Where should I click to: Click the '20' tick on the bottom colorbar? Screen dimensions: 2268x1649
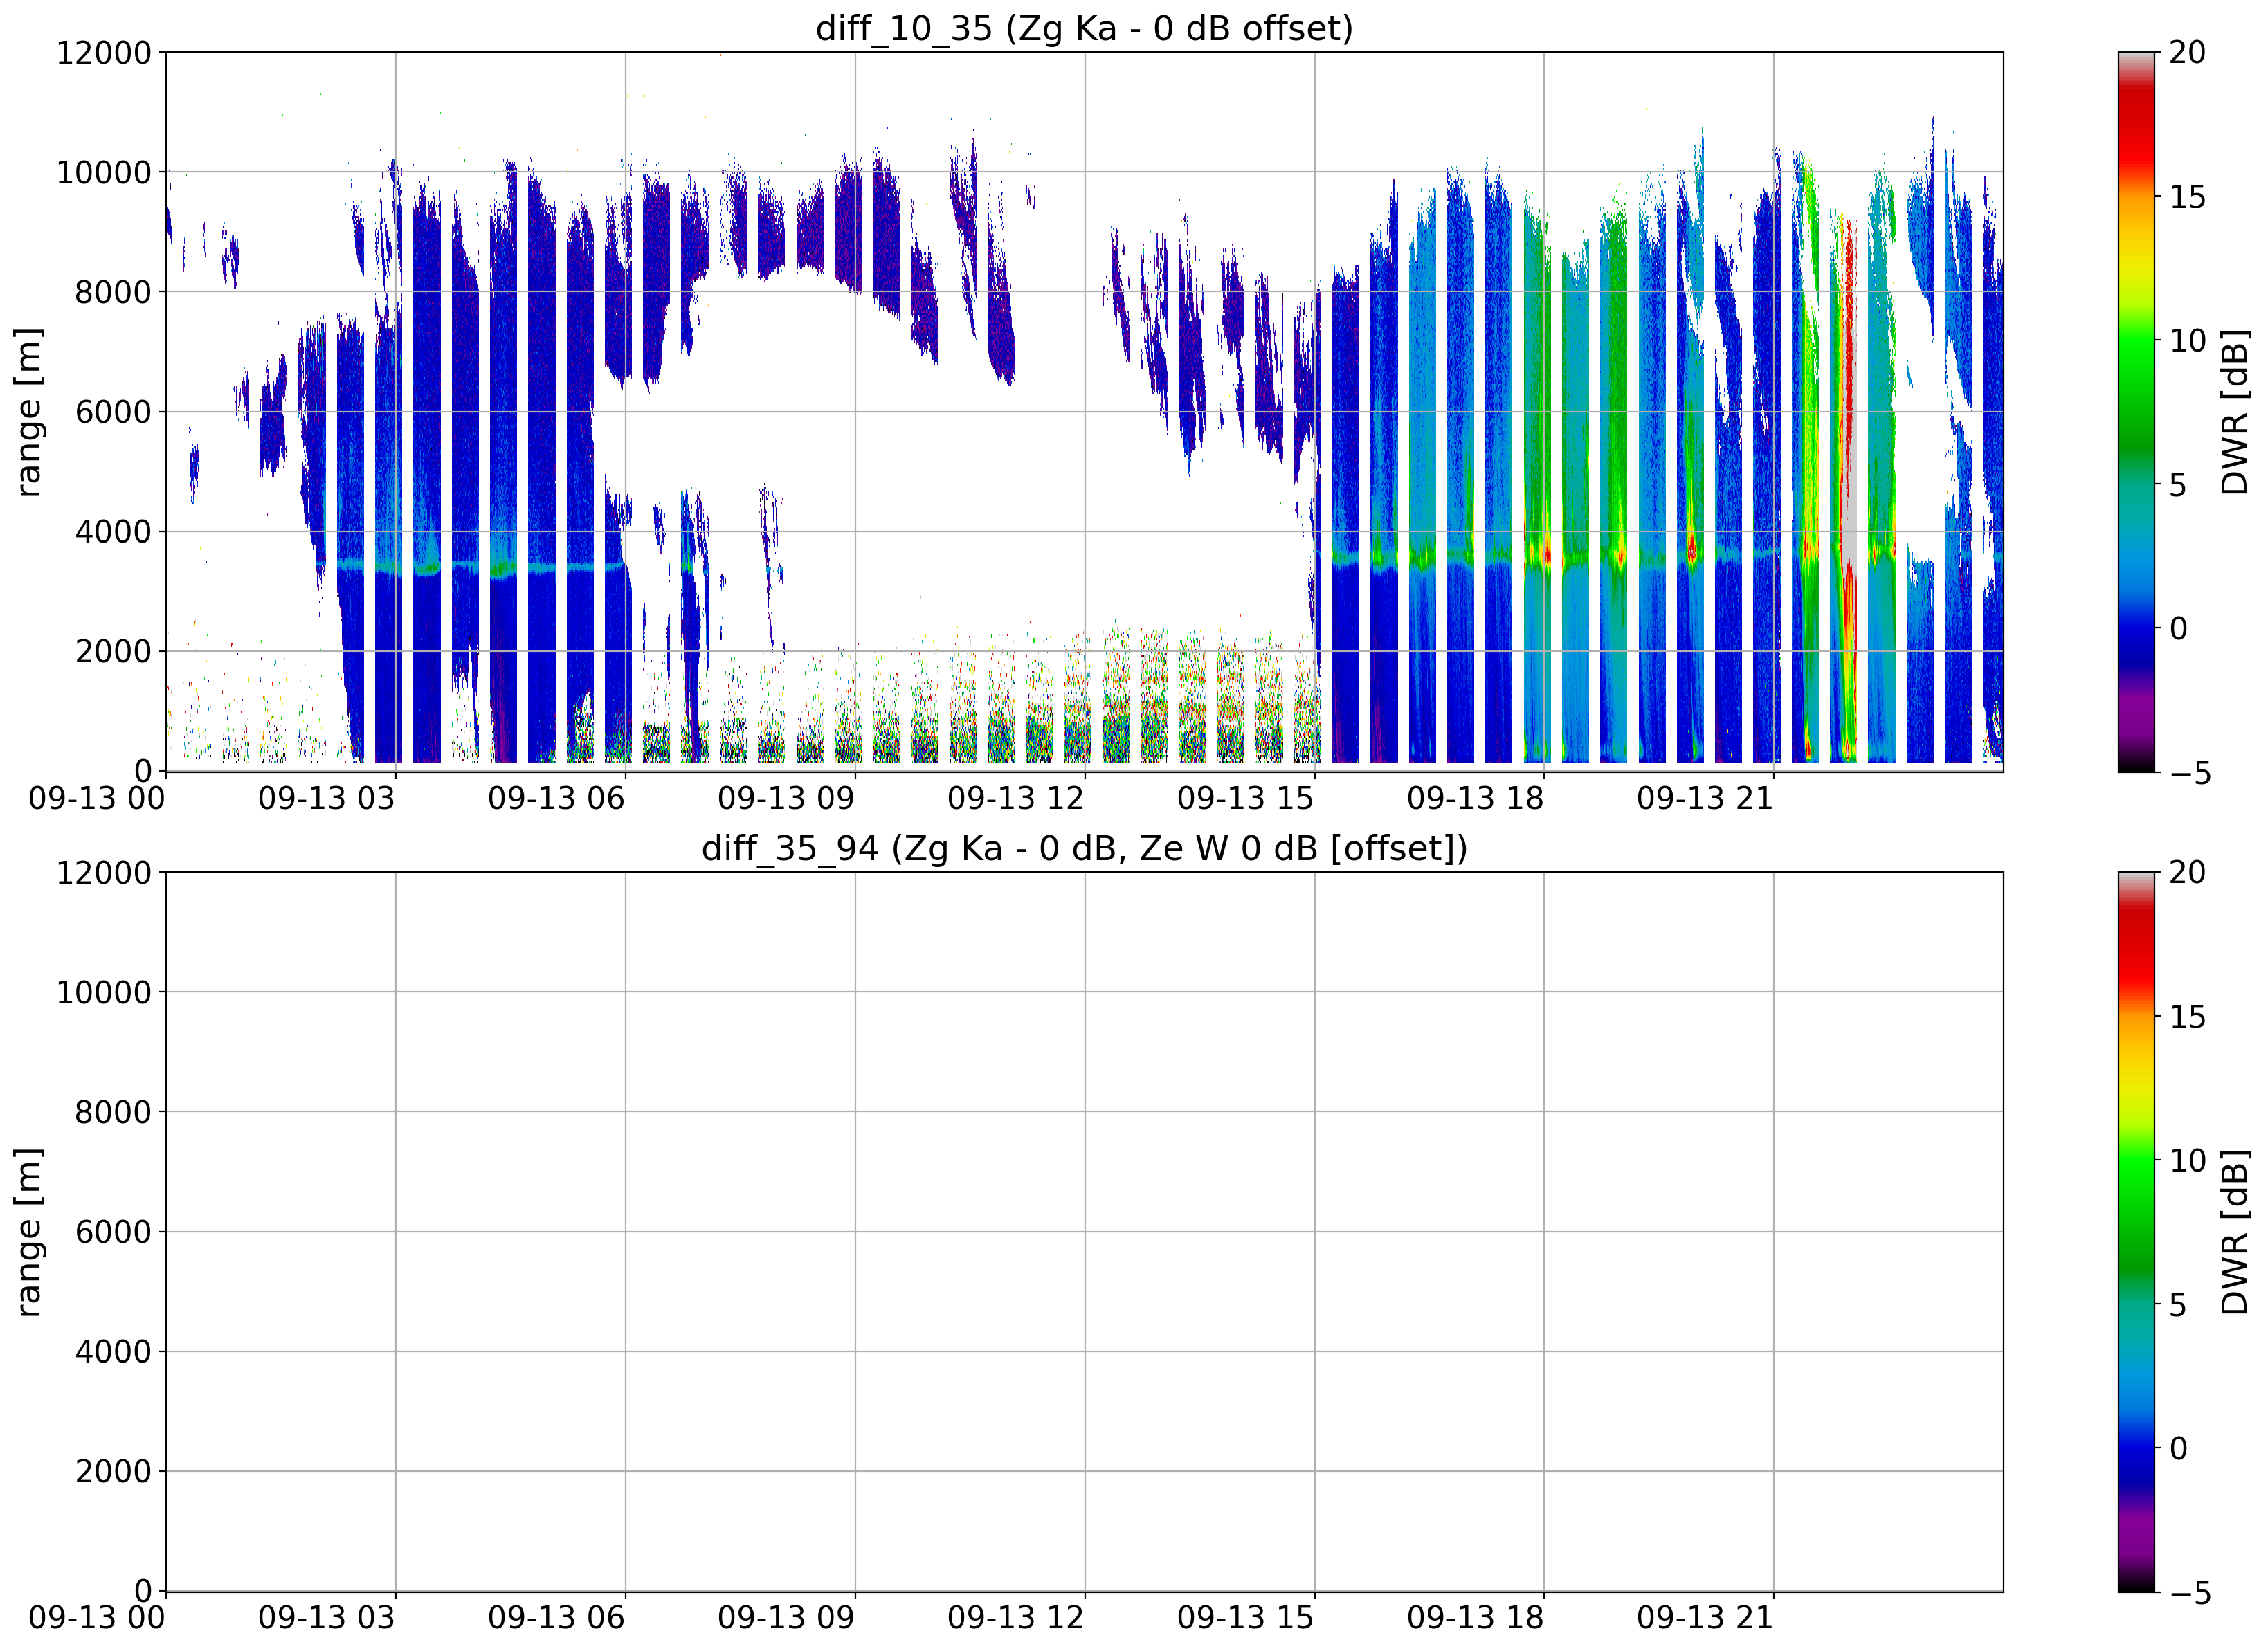click(x=2186, y=872)
